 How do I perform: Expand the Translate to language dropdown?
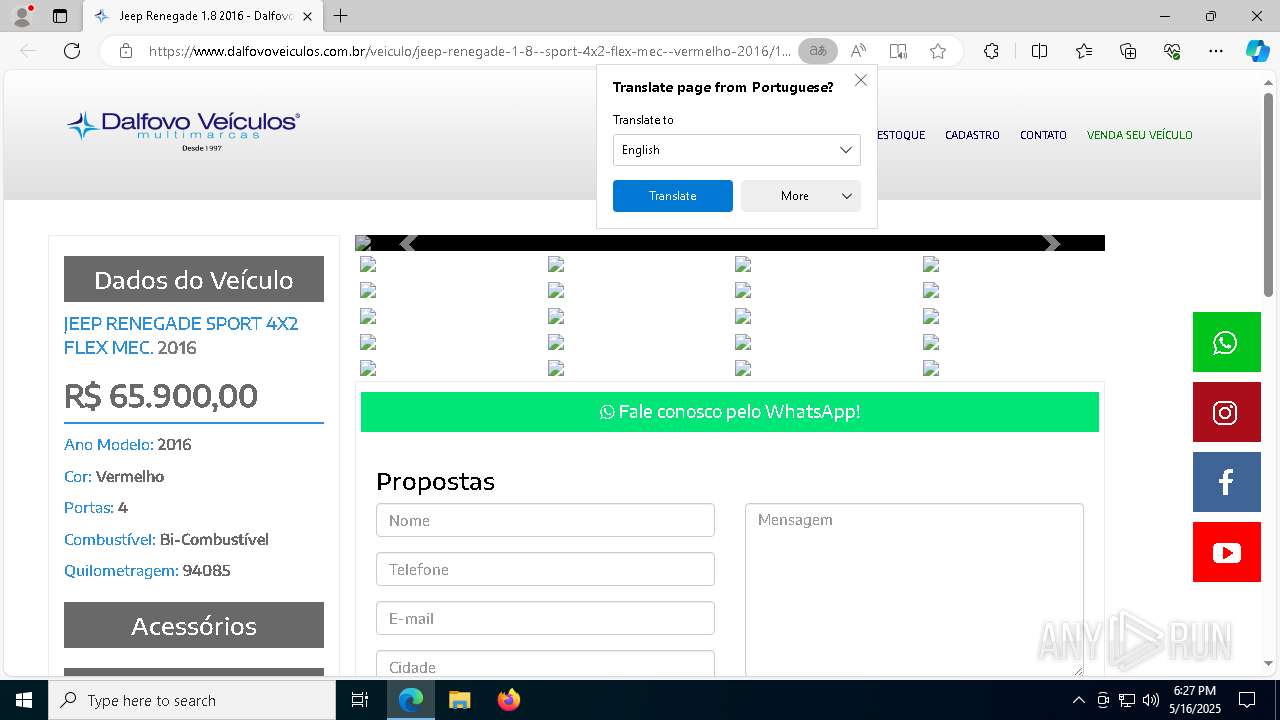(x=736, y=150)
